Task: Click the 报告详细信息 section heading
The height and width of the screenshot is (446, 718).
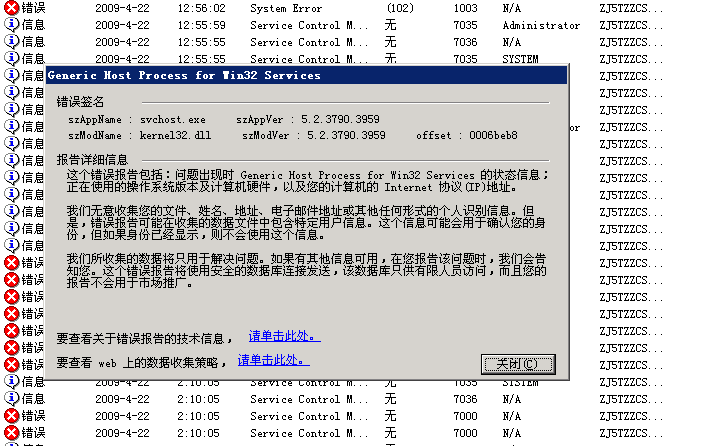Action: point(92,160)
